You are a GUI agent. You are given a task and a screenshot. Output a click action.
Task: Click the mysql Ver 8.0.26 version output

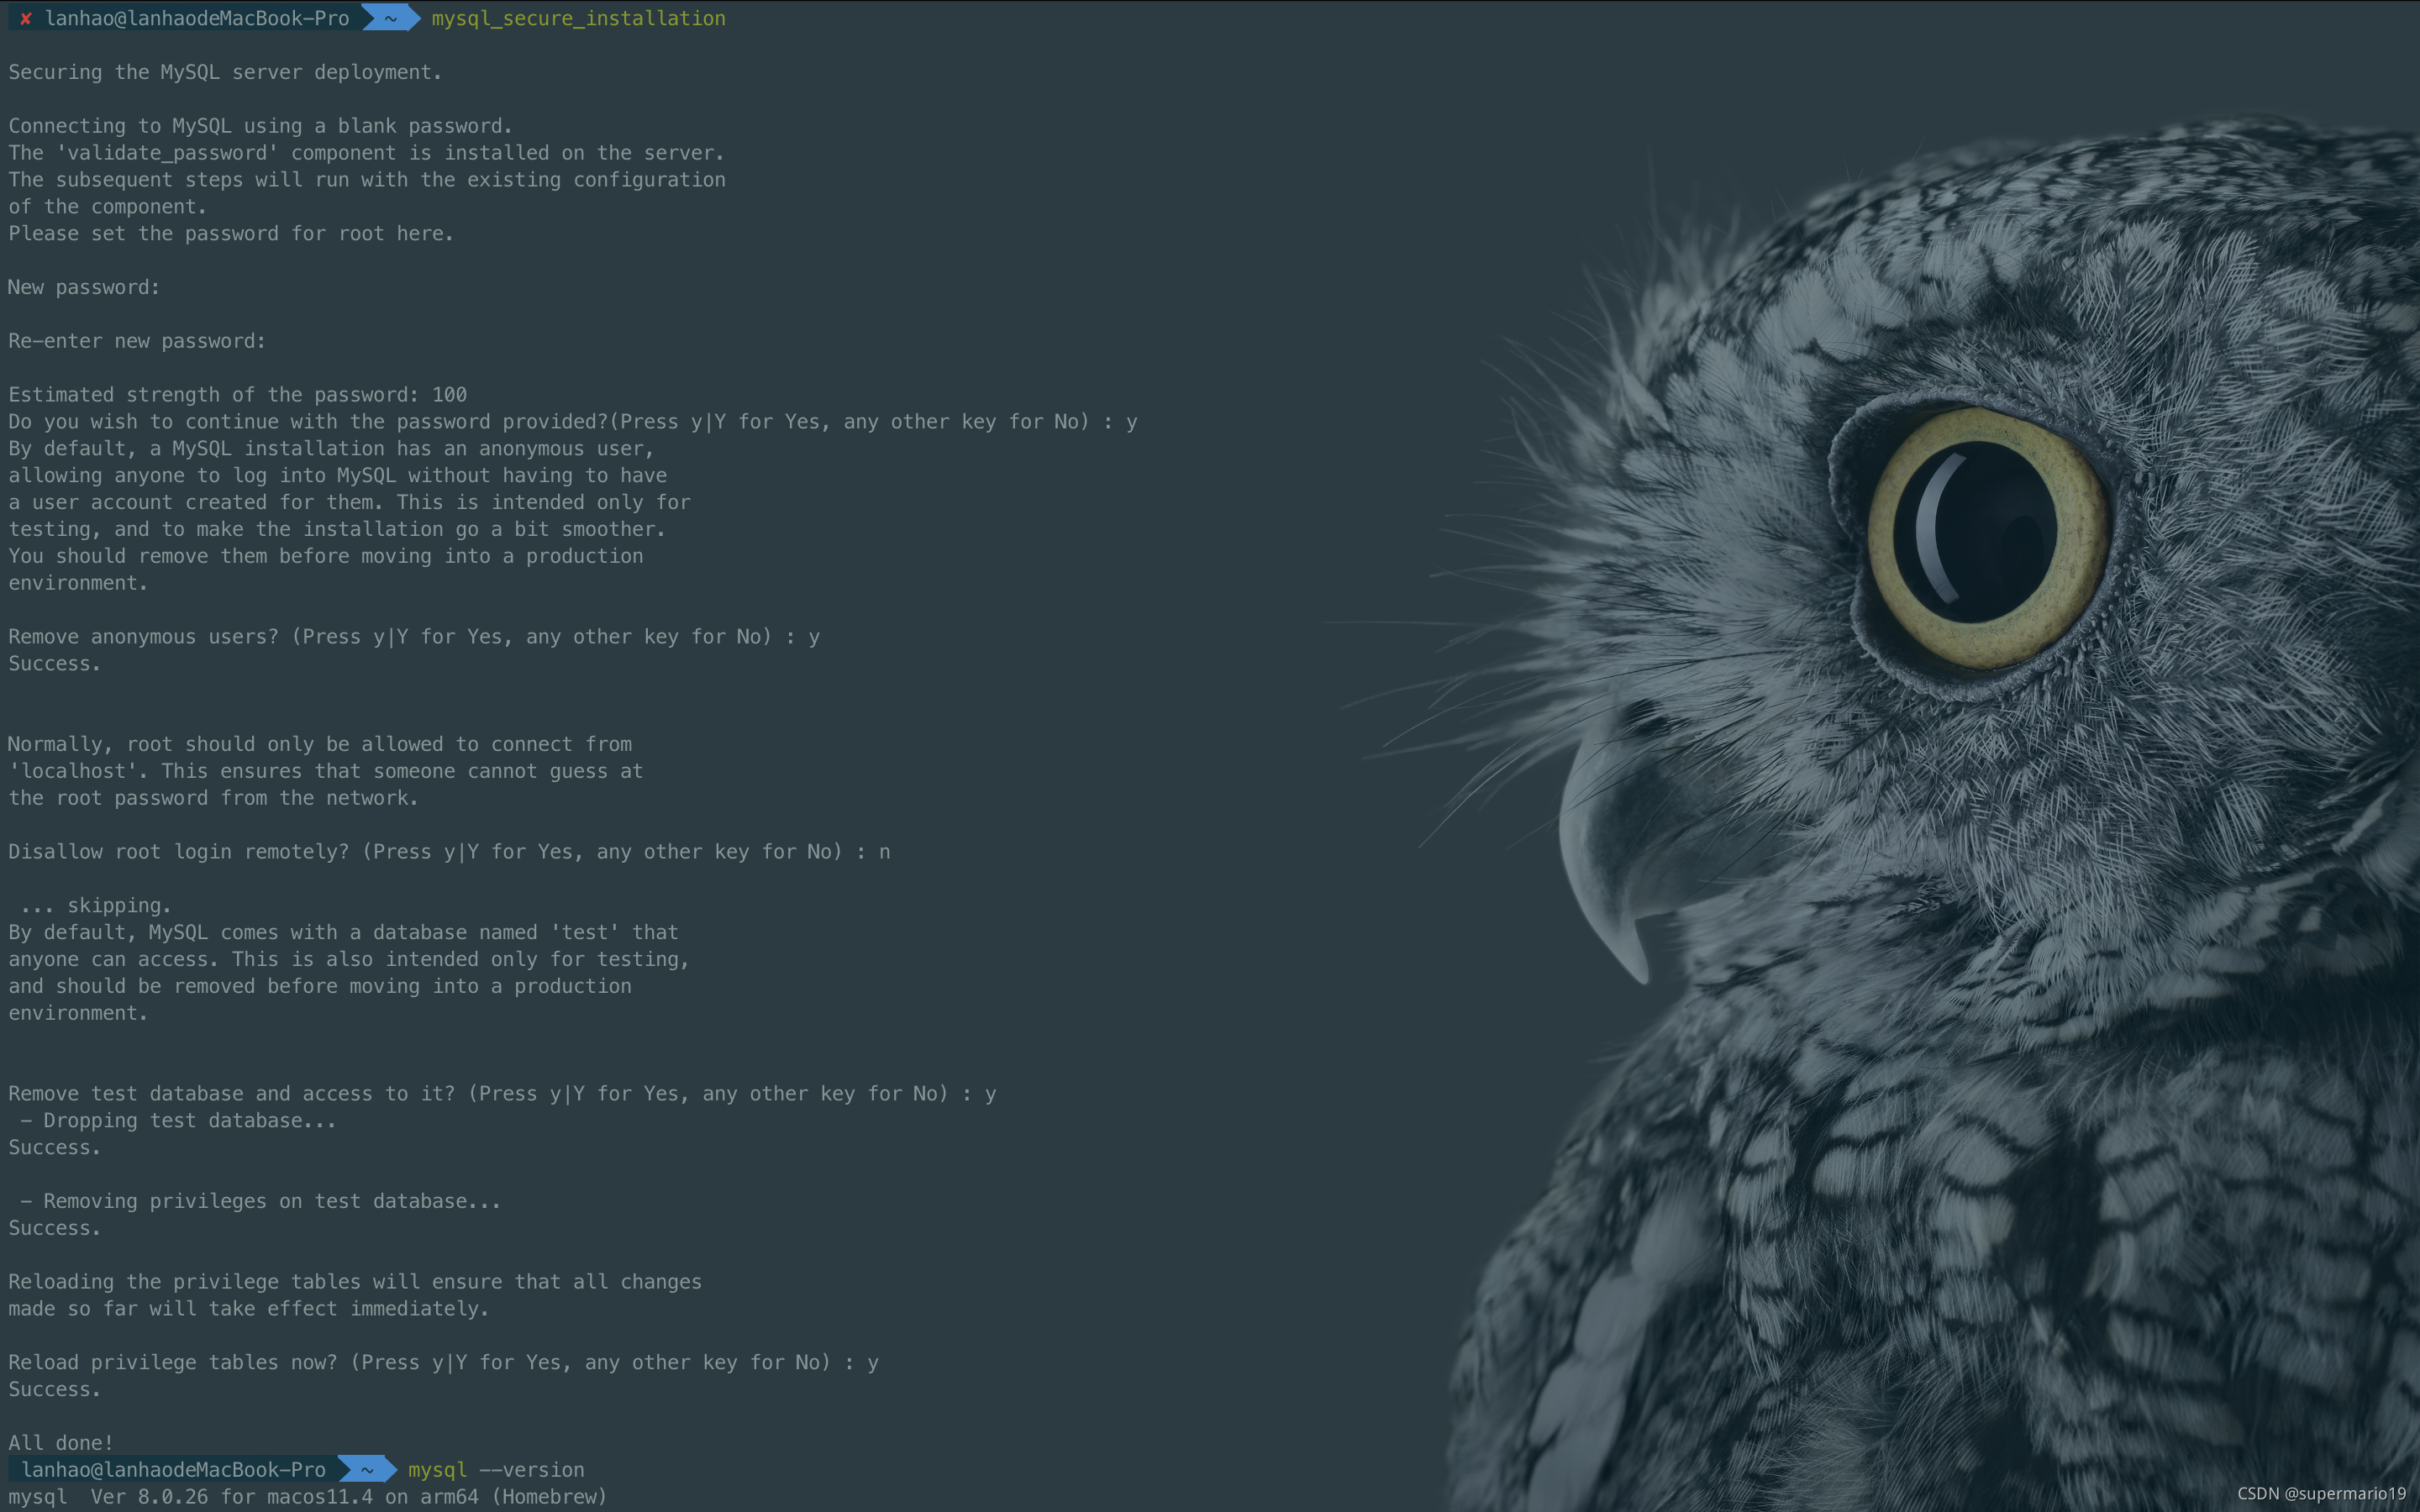(x=307, y=1496)
